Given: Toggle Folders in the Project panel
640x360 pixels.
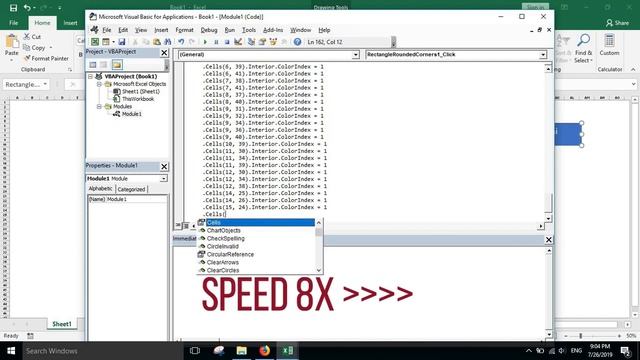Looking at the screenshot, I should coord(117,65).
